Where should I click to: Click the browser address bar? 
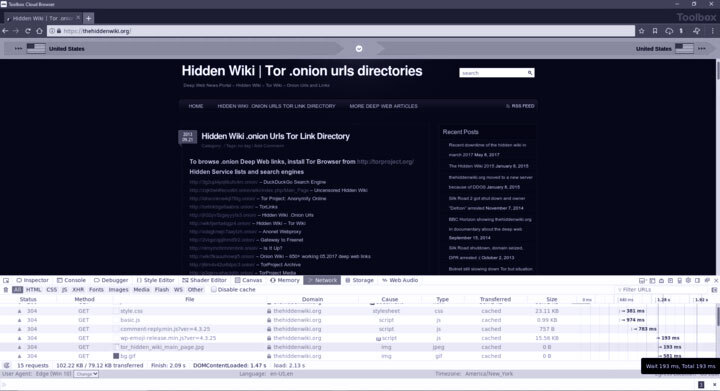point(341,31)
